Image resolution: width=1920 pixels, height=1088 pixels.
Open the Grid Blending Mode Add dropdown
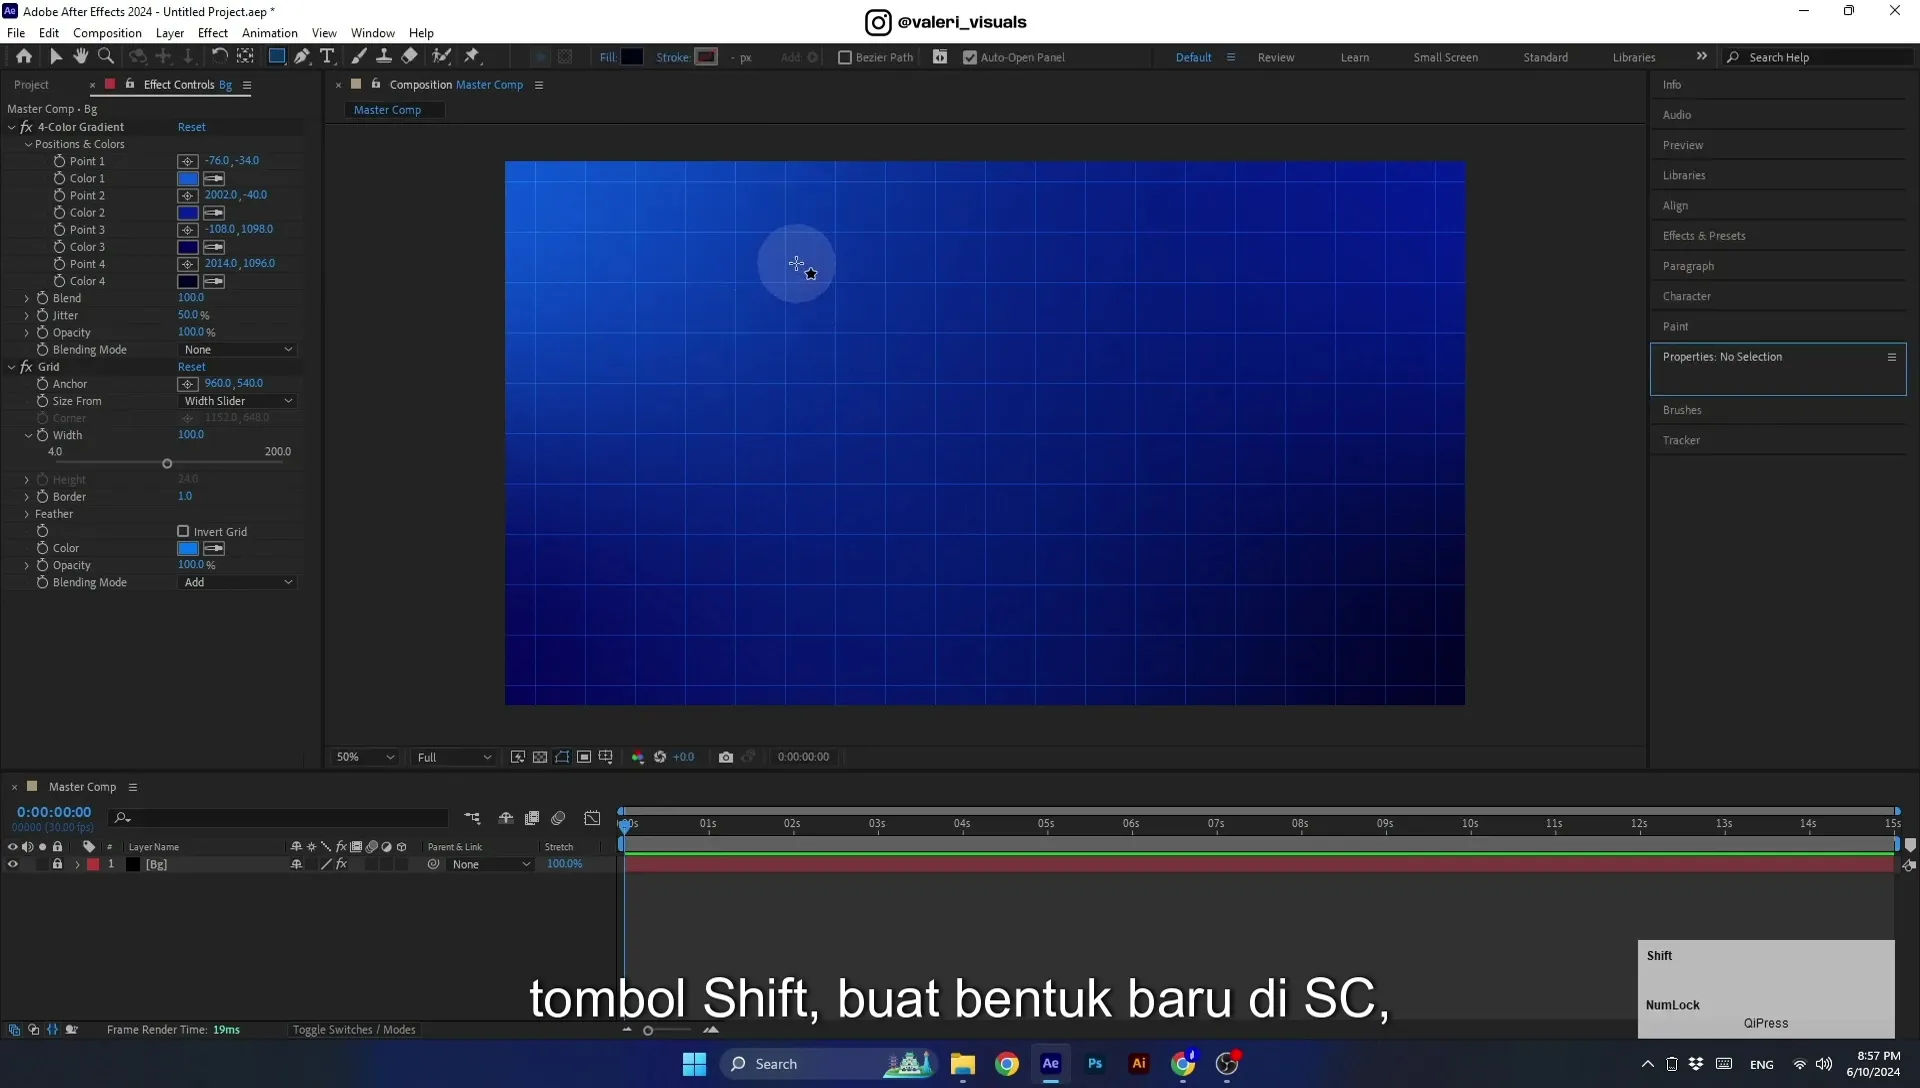click(x=238, y=583)
